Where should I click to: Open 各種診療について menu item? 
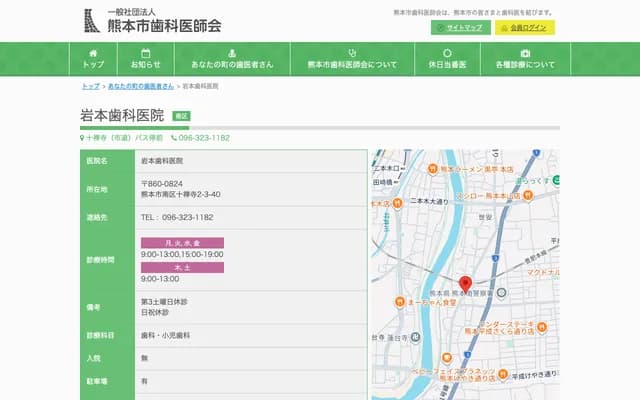525,59
